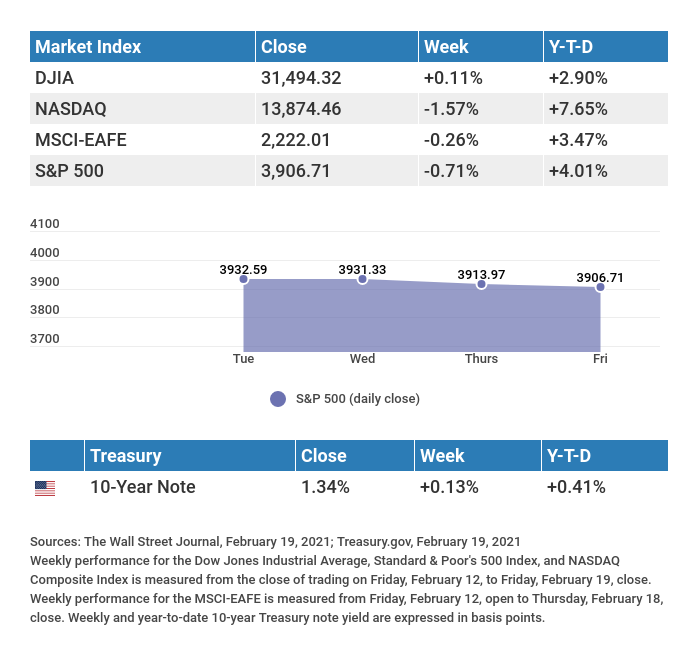Click the US flag icon

[45, 488]
